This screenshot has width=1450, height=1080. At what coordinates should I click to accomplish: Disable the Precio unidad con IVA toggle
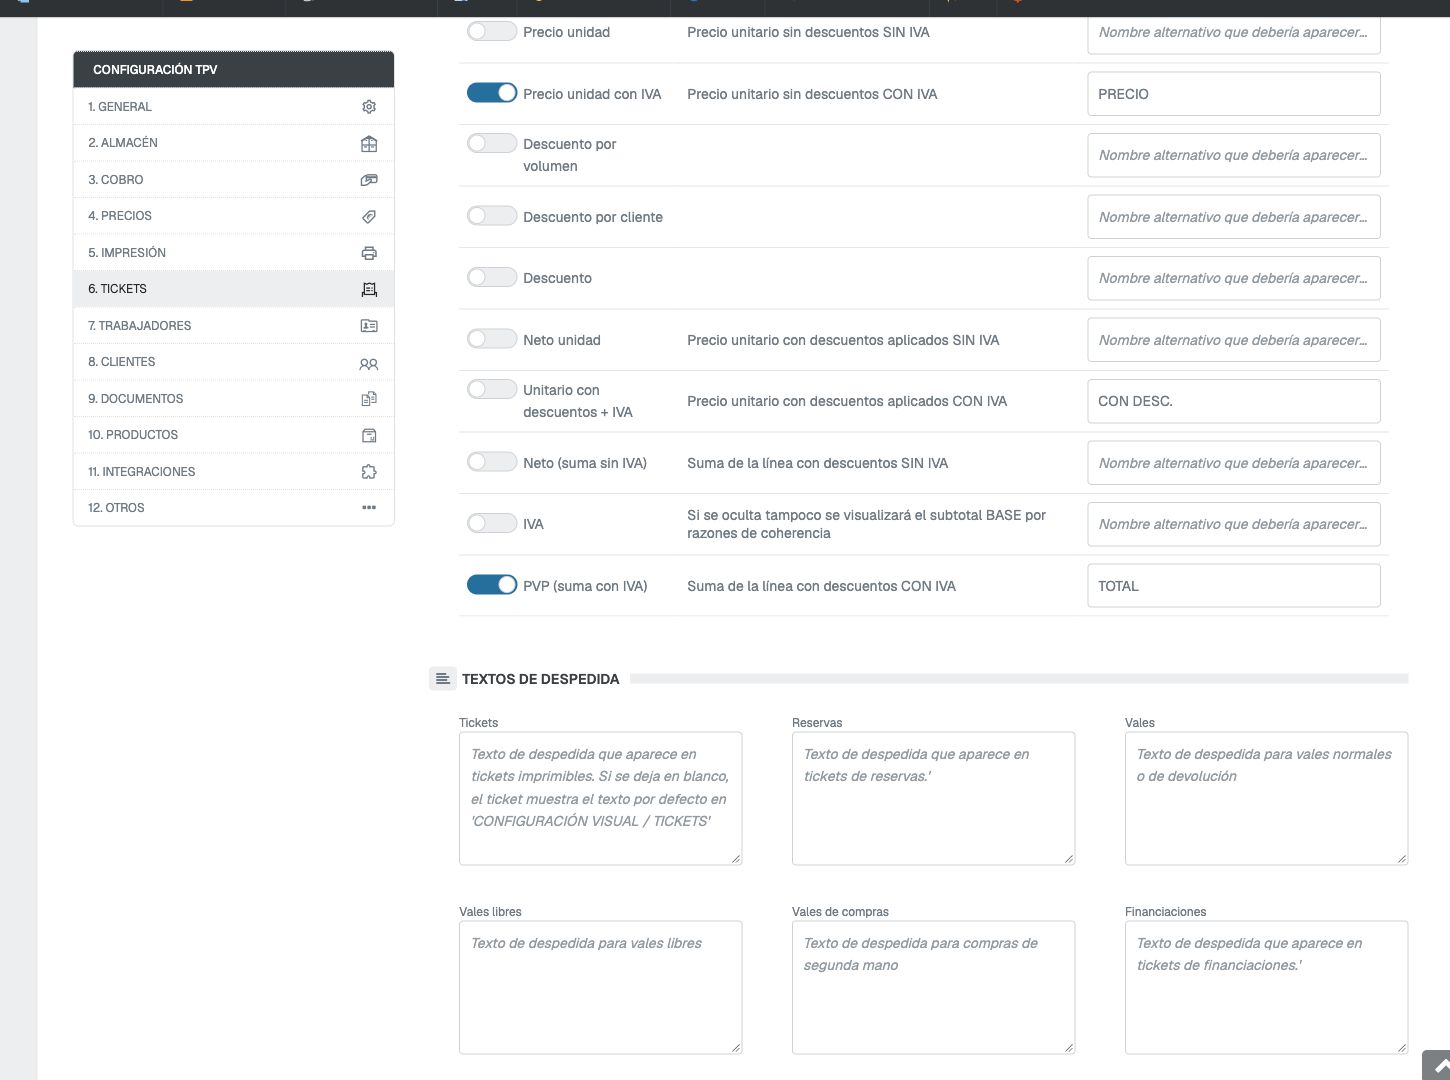(x=492, y=93)
